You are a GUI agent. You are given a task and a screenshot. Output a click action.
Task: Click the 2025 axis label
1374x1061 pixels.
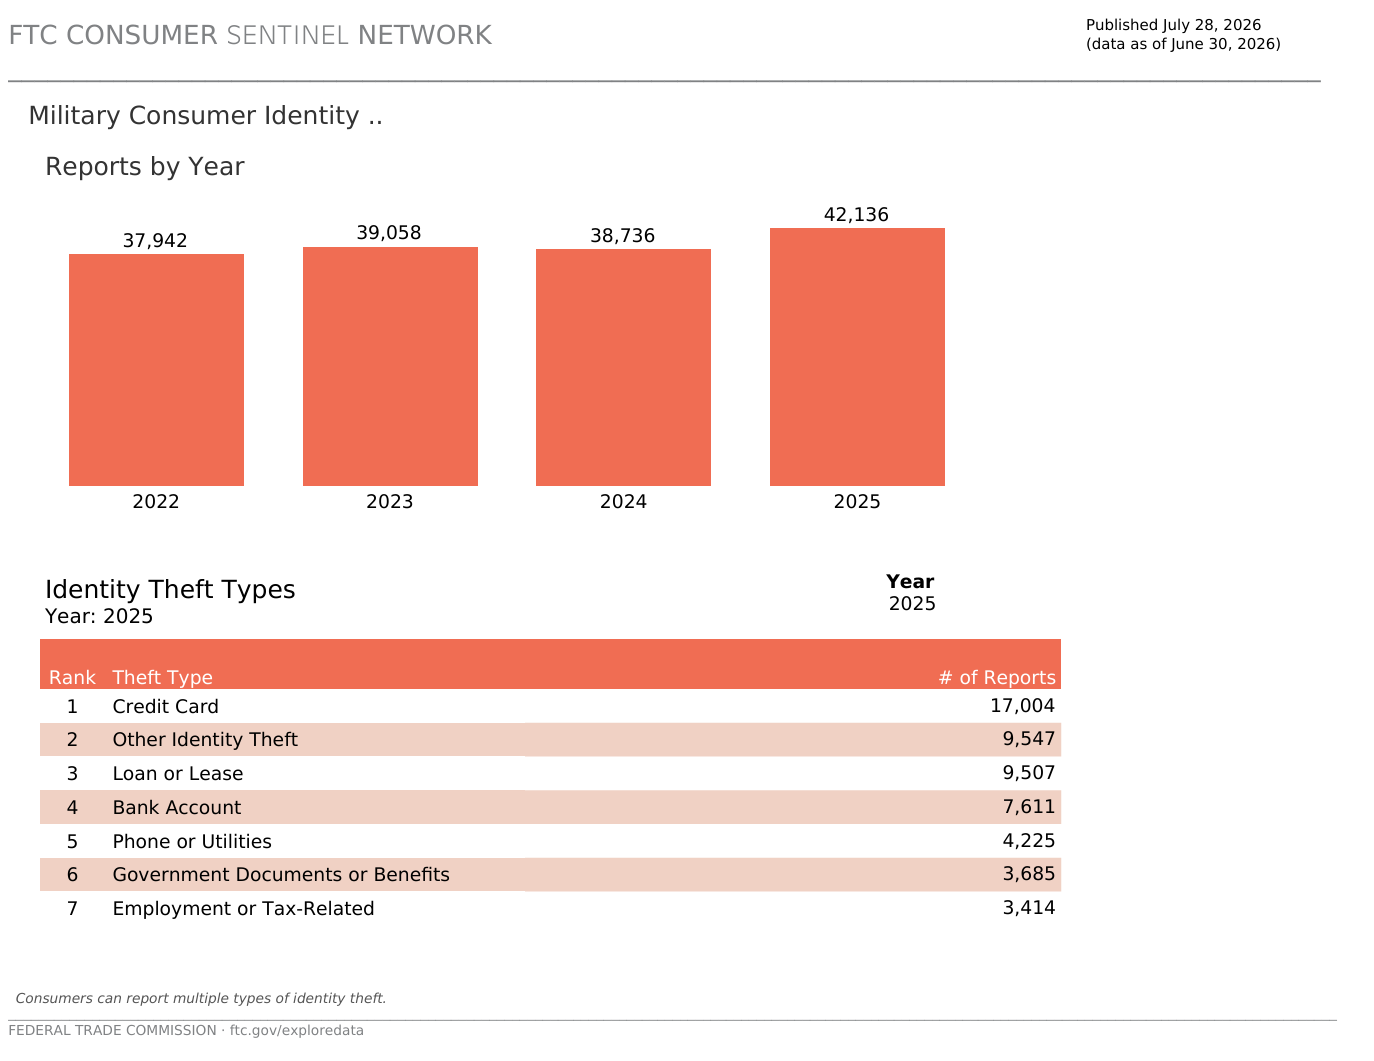tap(857, 501)
